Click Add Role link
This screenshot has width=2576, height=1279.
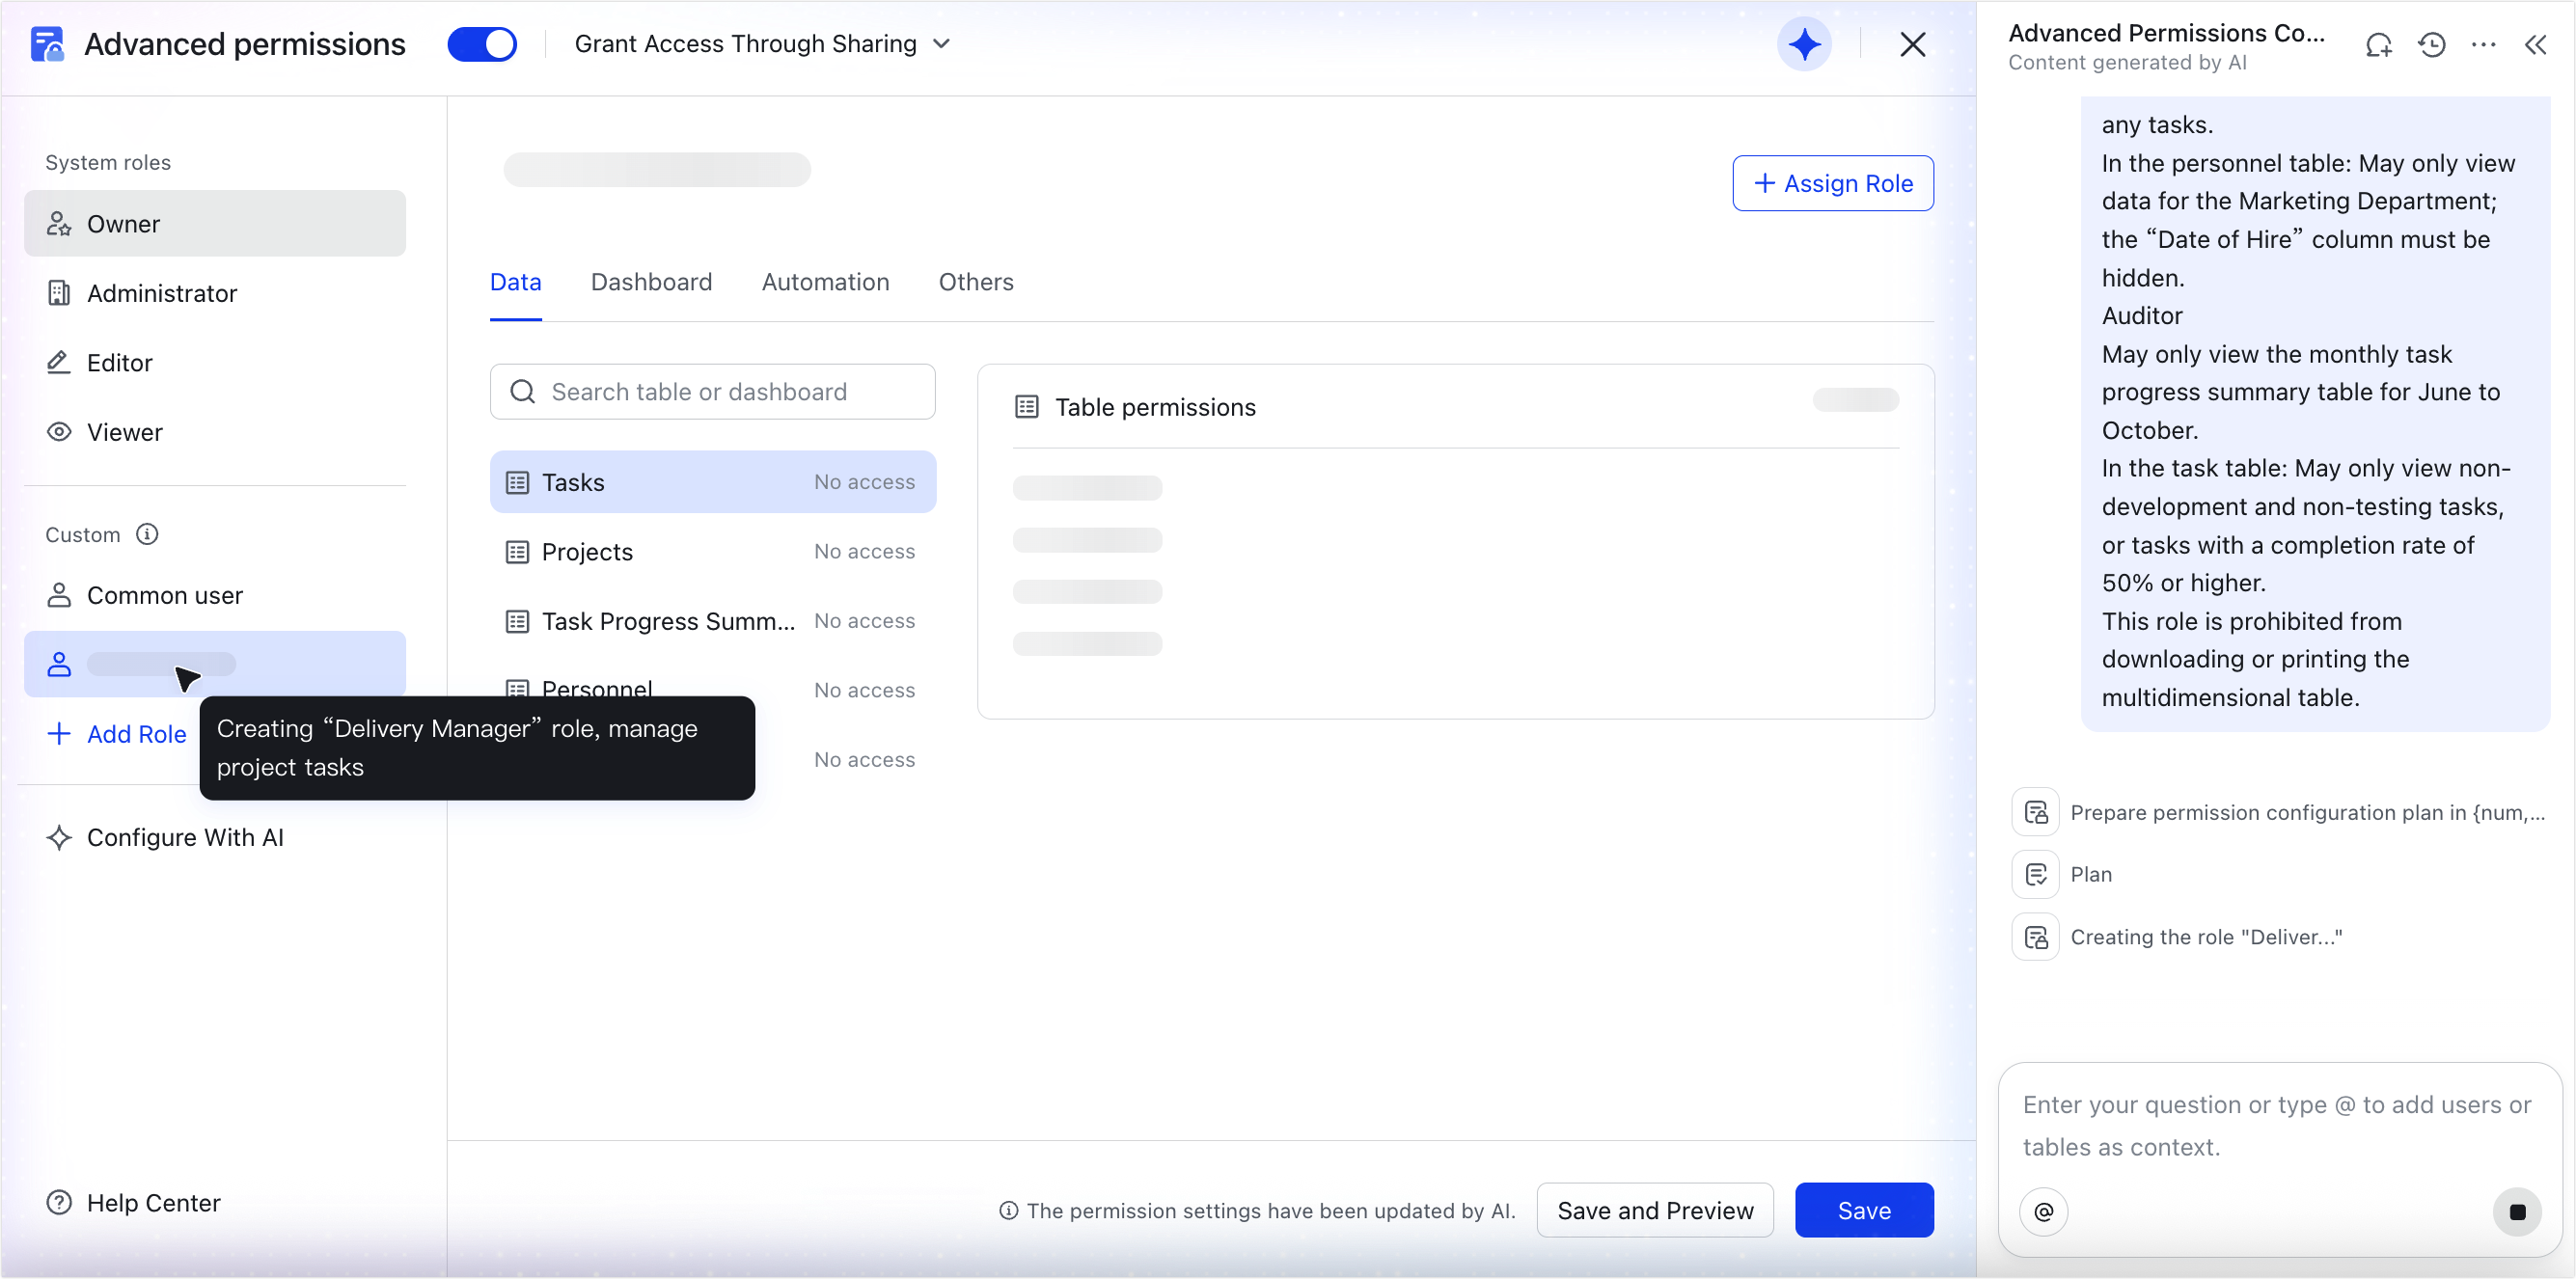coord(116,734)
